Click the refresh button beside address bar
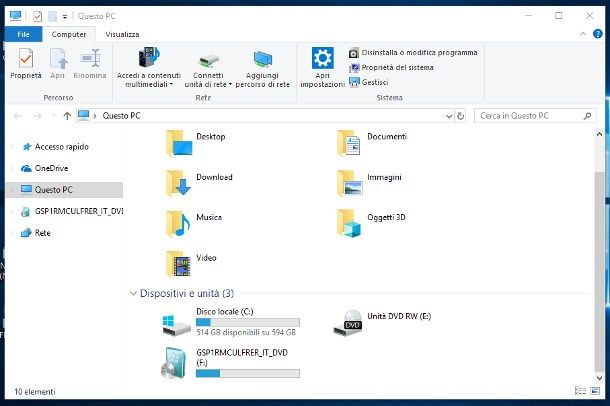 point(461,116)
